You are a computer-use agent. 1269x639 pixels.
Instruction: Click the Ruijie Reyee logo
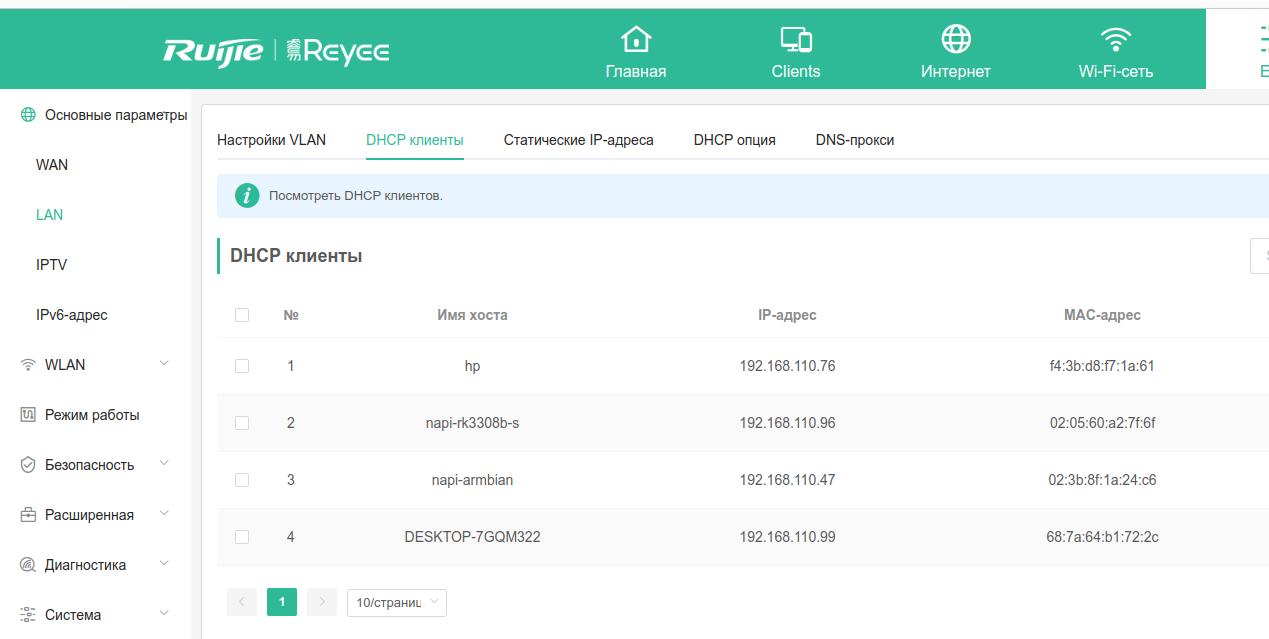point(276,50)
